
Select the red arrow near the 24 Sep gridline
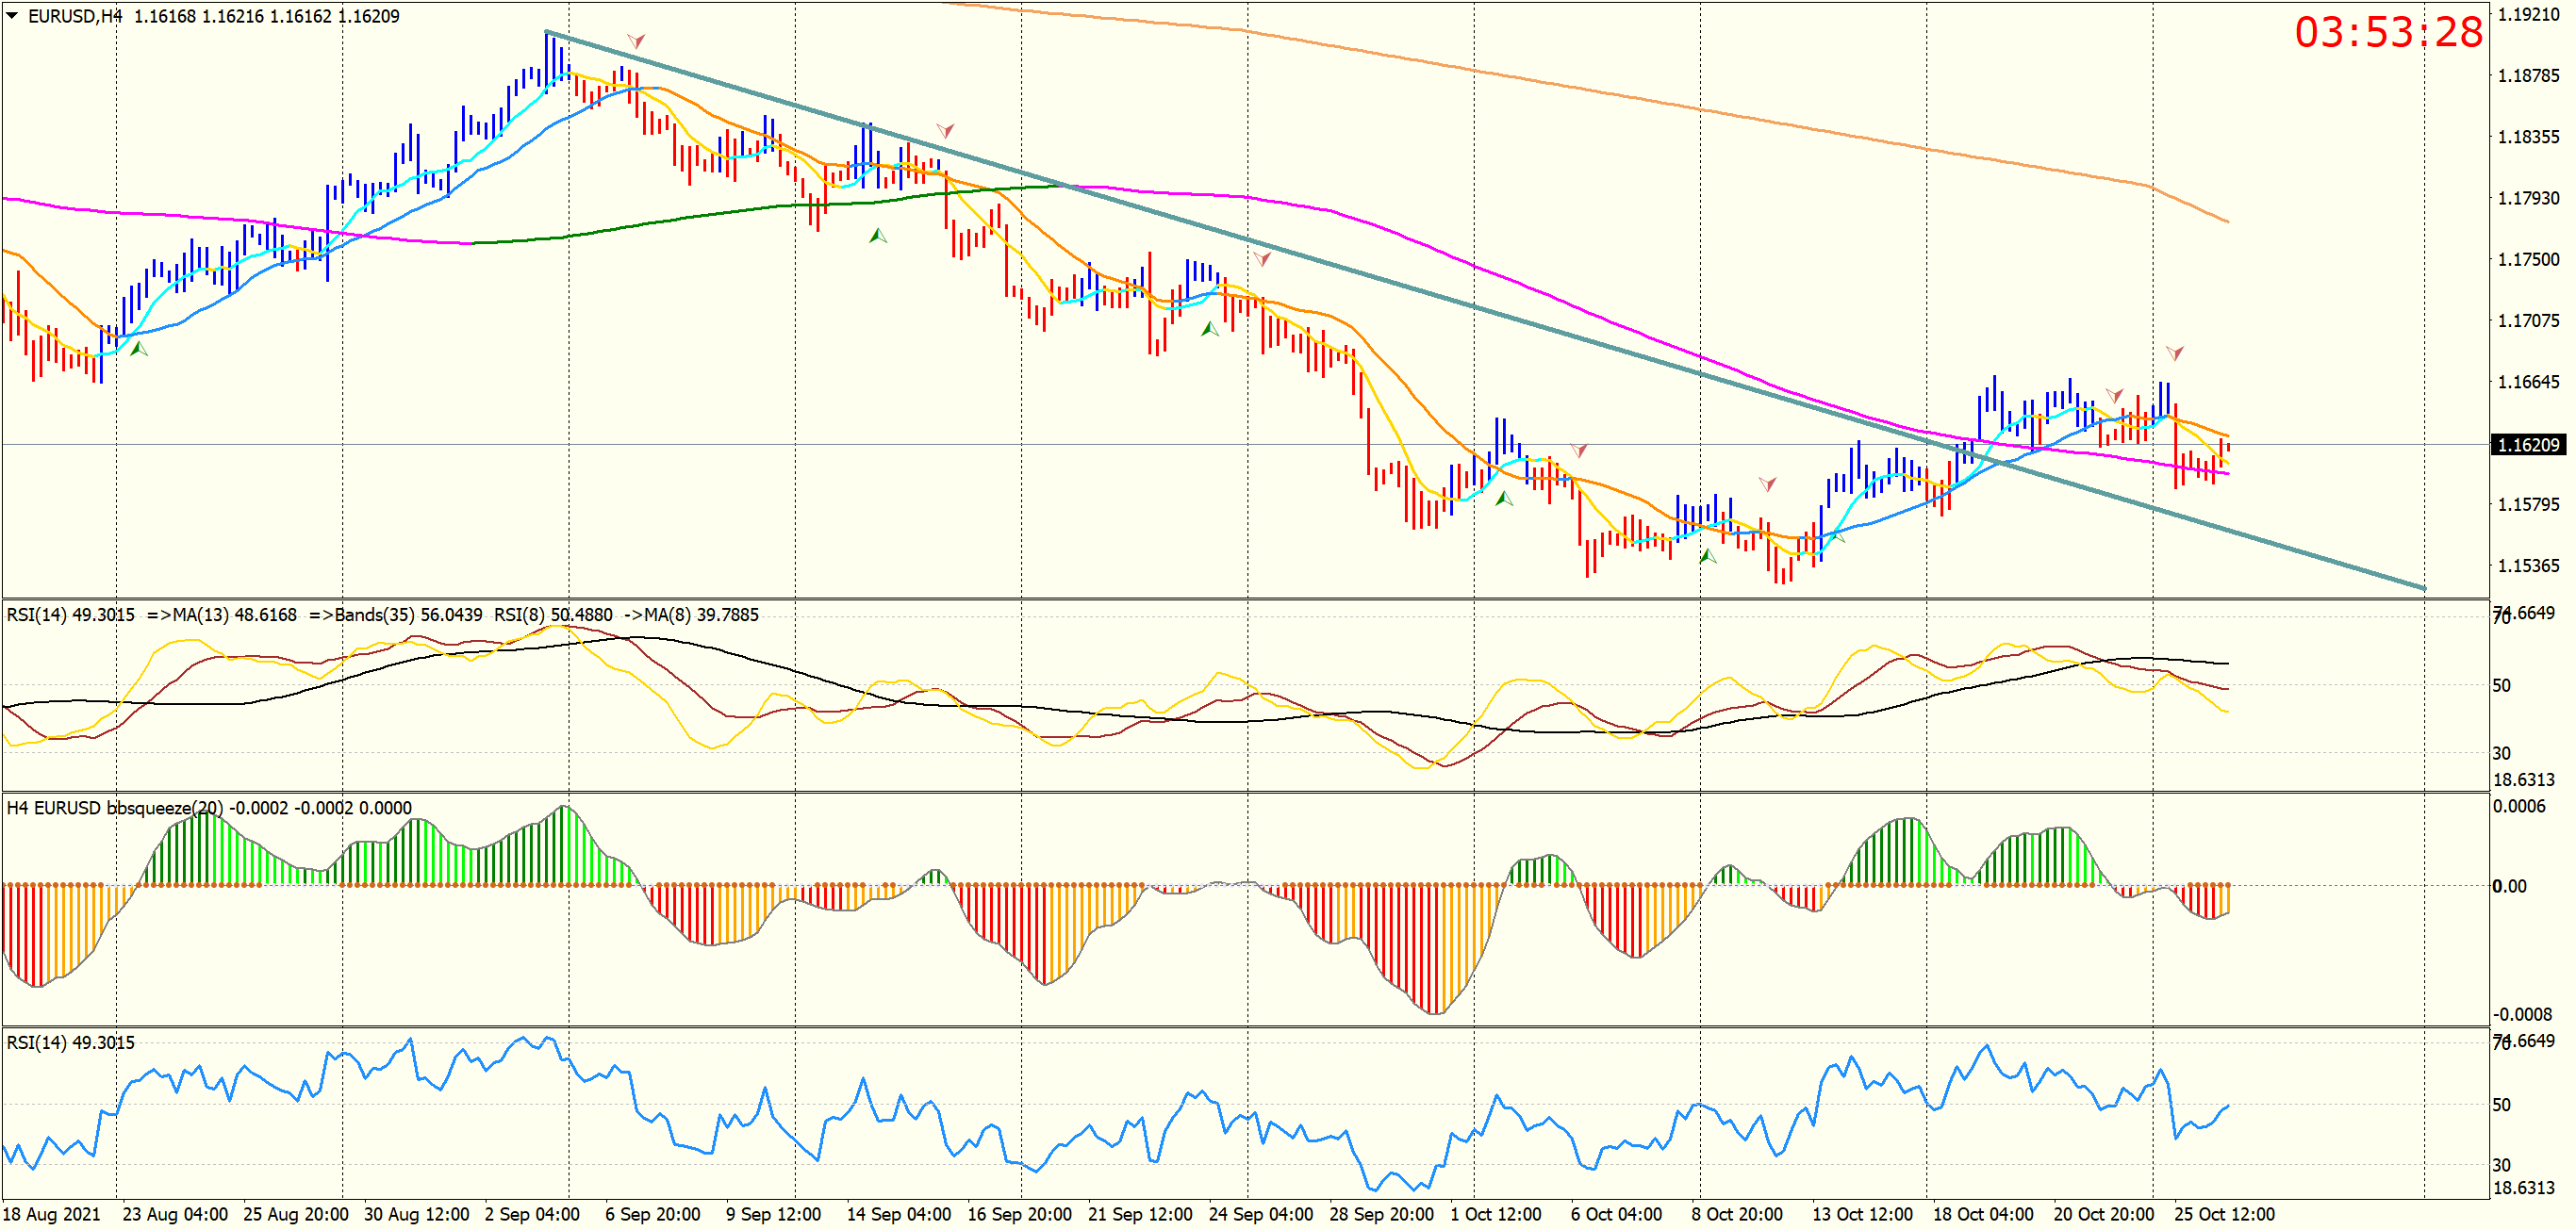(x=1262, y=259)
